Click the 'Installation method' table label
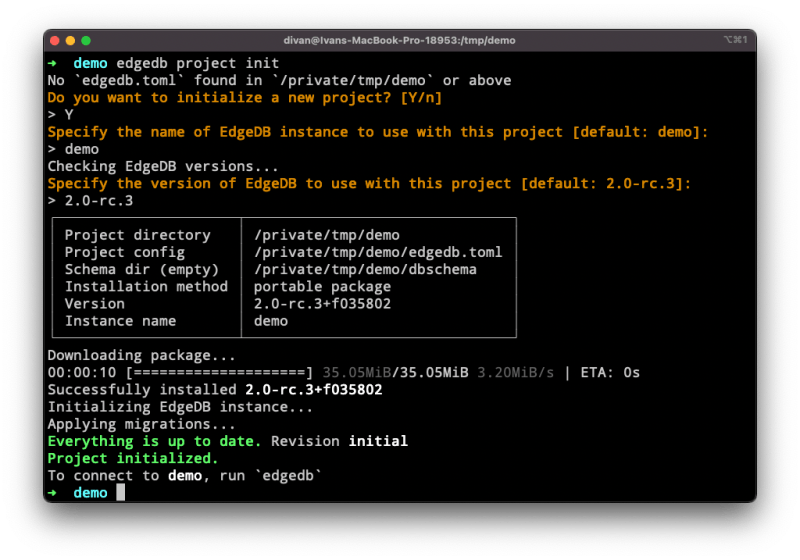The height and width of the screenshot is (560, 800). pyautogui.click(x=146, y=287)
